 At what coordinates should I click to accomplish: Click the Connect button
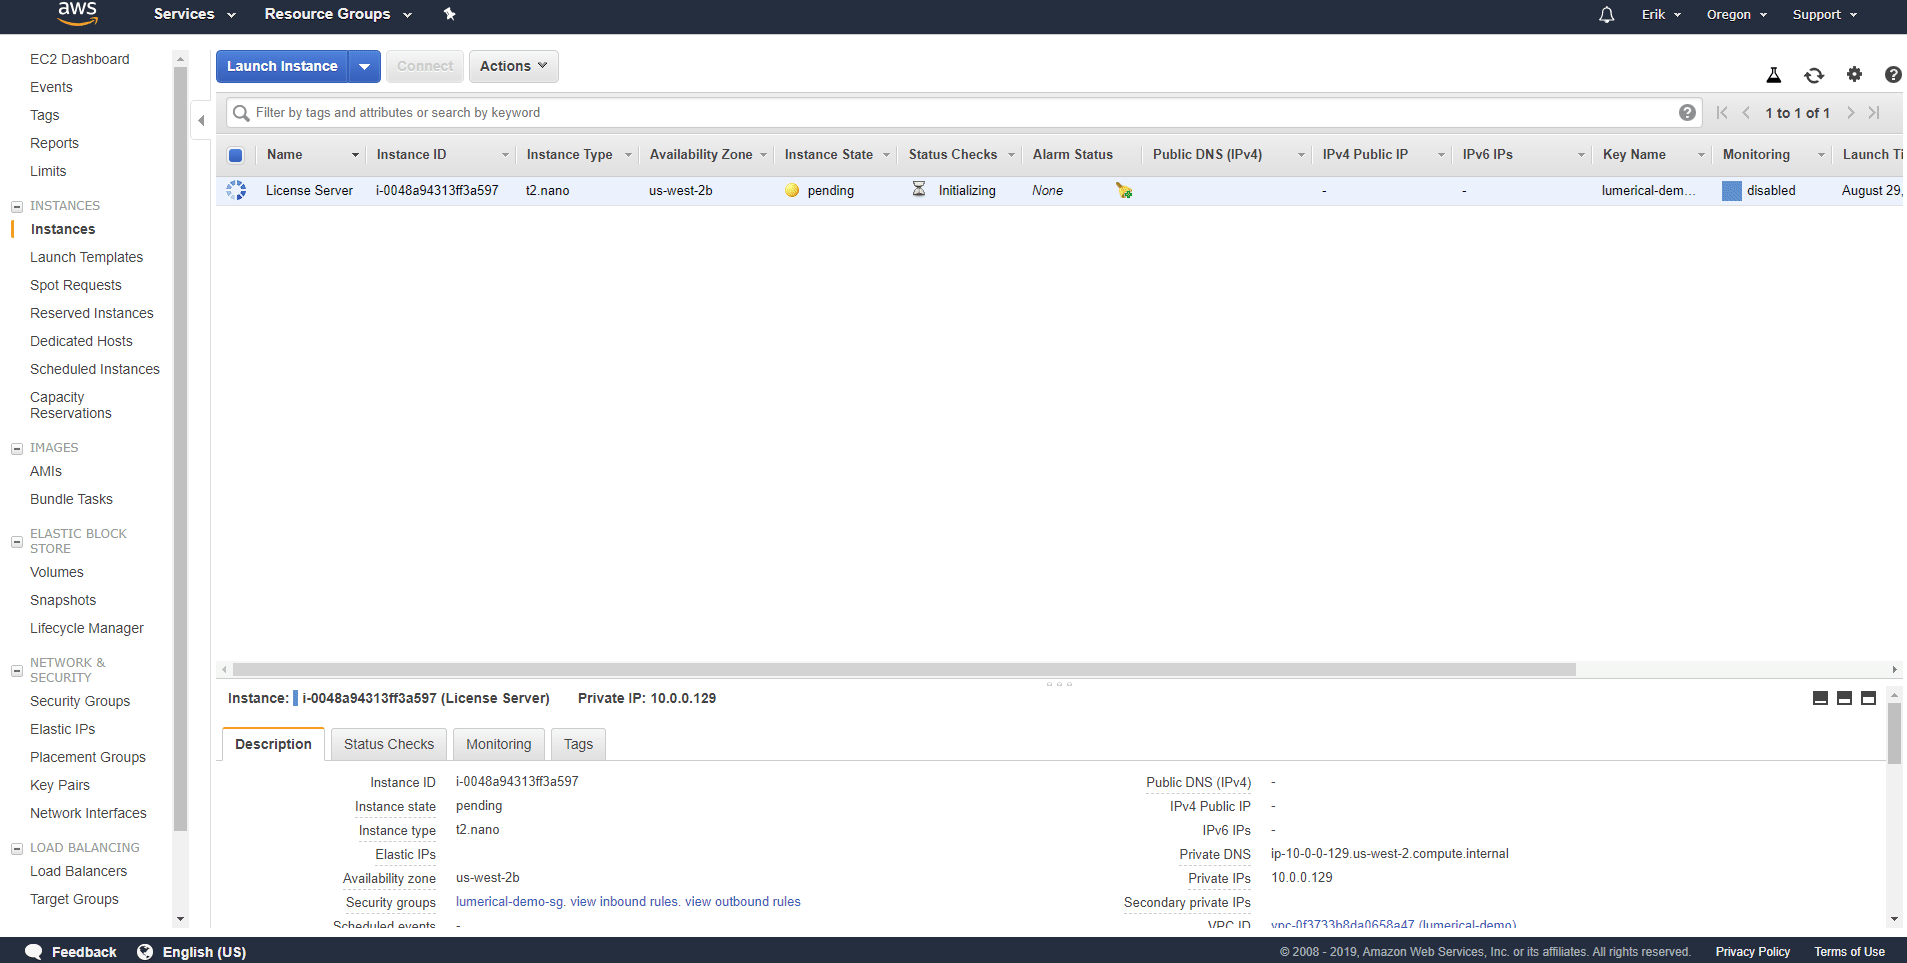[425, 66]
